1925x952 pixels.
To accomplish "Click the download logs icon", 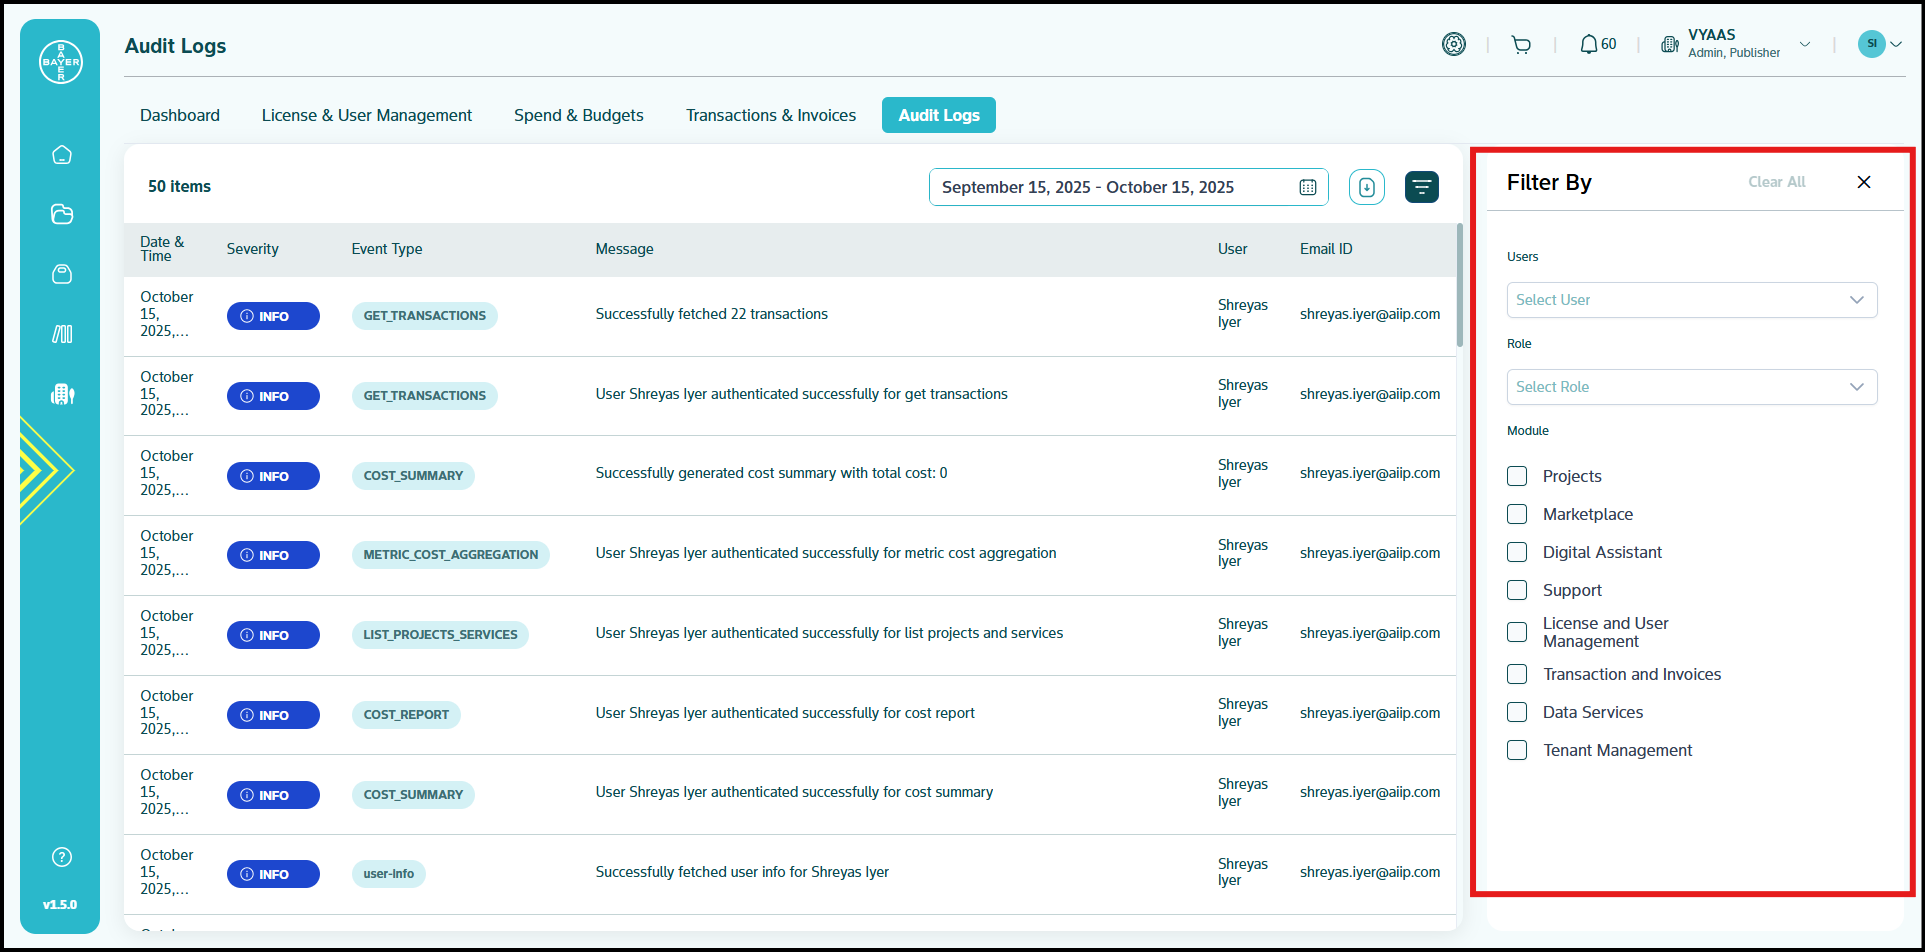I will 1366,187.
